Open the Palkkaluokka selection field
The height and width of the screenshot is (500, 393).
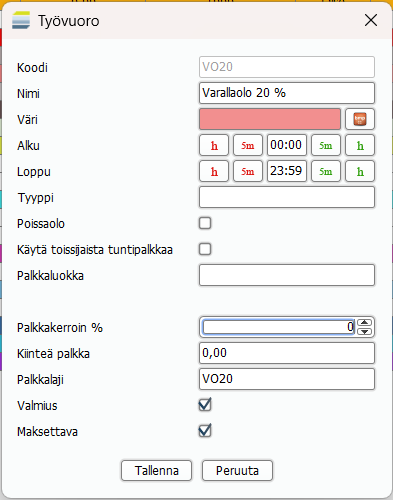pyautogui.click(x=287, y=275)
